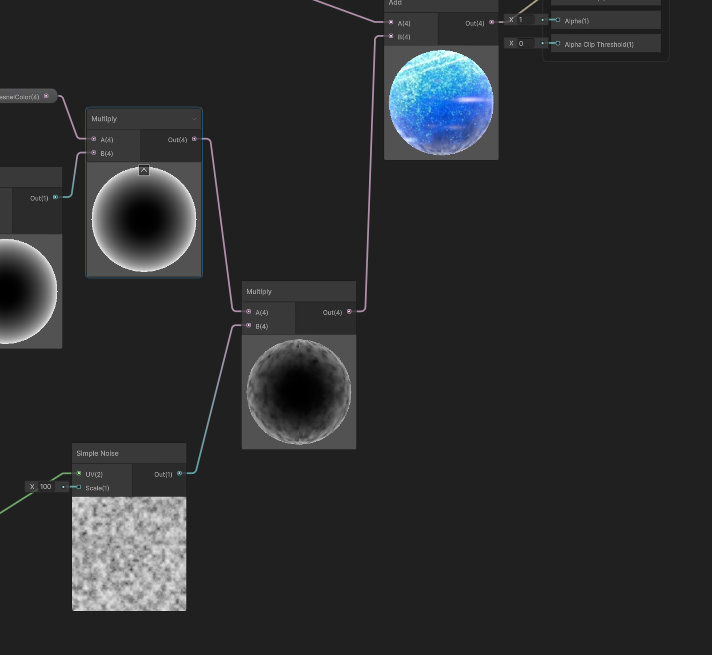Click the Alpha(1) label on master node
The width and height of the screenshot is (712, 655).
click(576, 21)
